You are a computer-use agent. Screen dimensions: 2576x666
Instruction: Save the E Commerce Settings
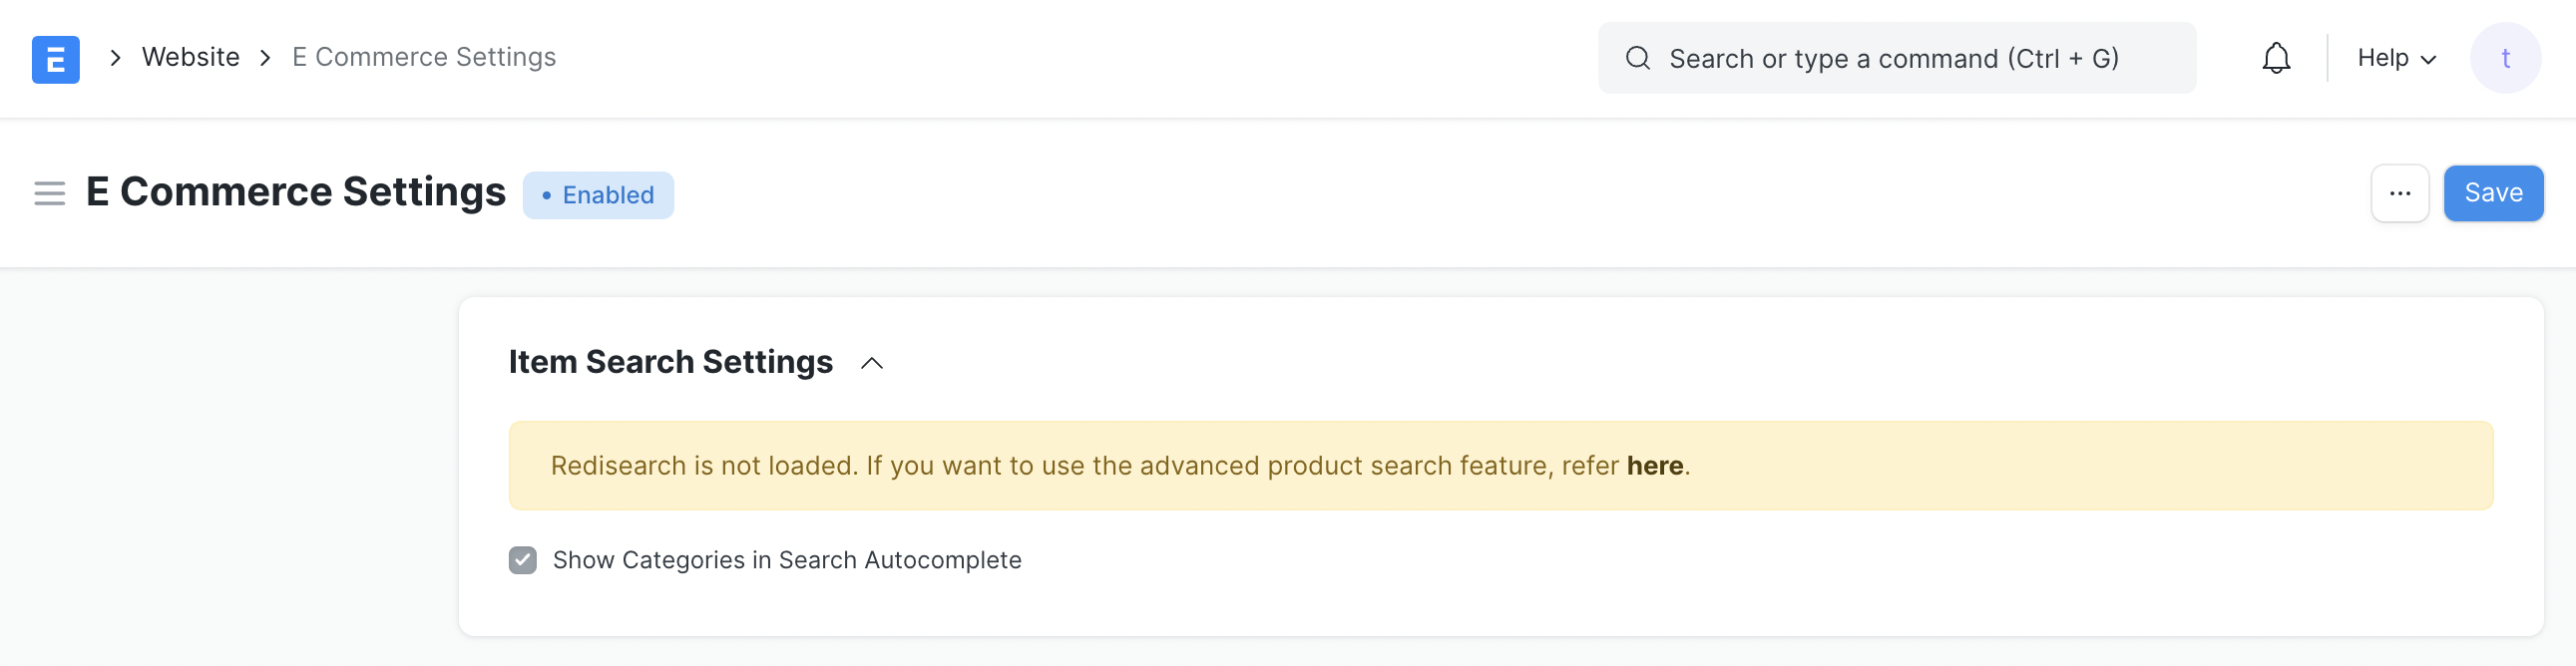(2493, 192)
